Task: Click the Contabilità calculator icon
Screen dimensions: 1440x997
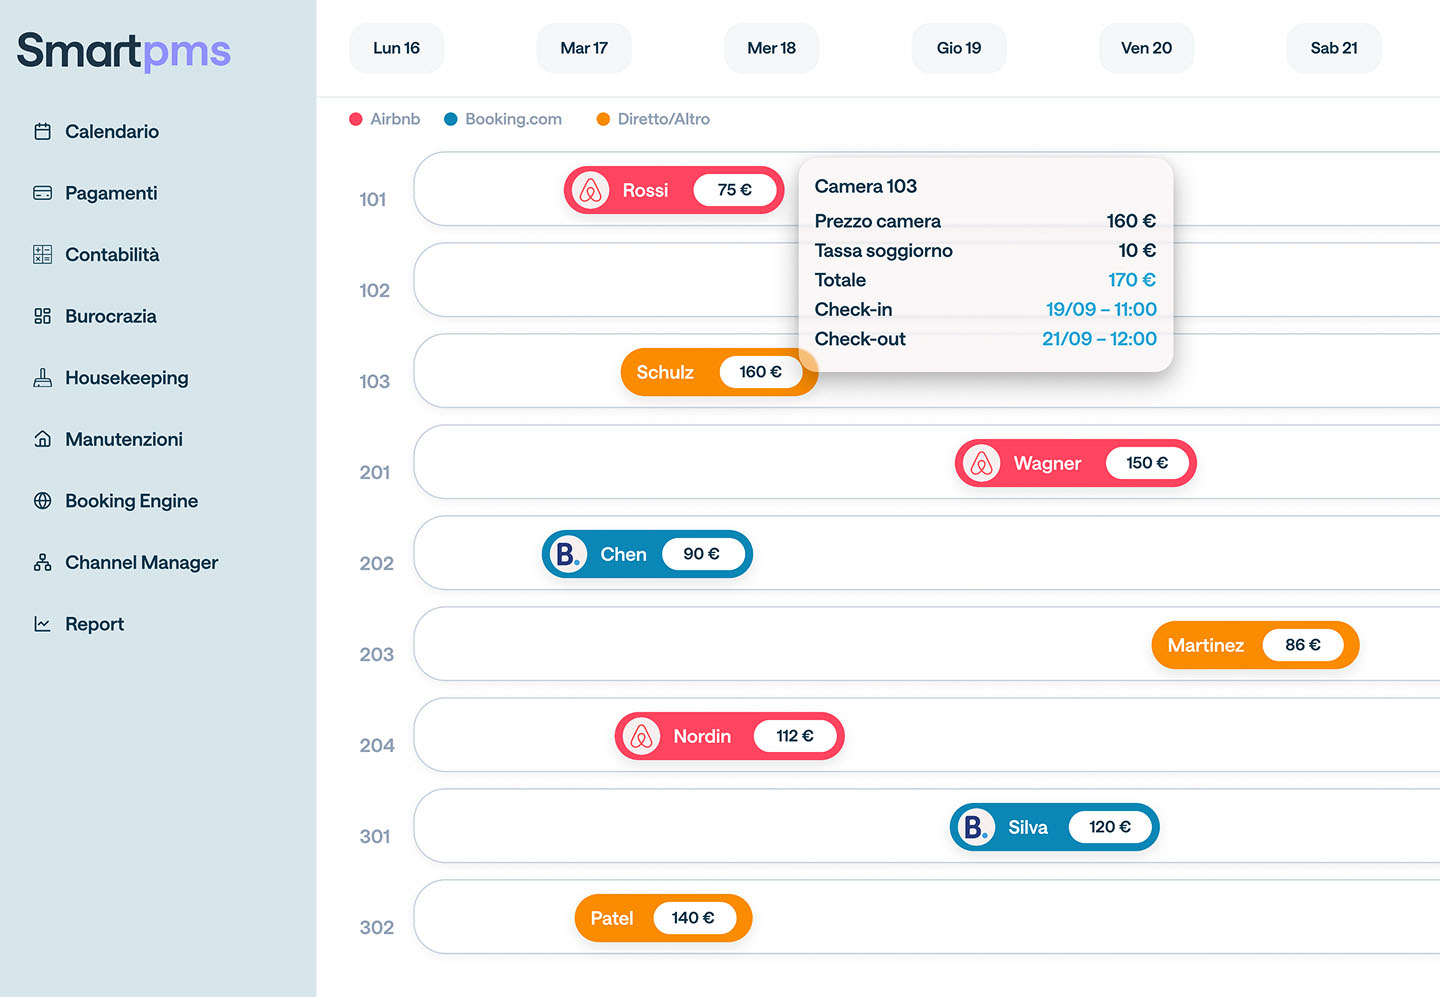Action: click(x=42, y=255)
